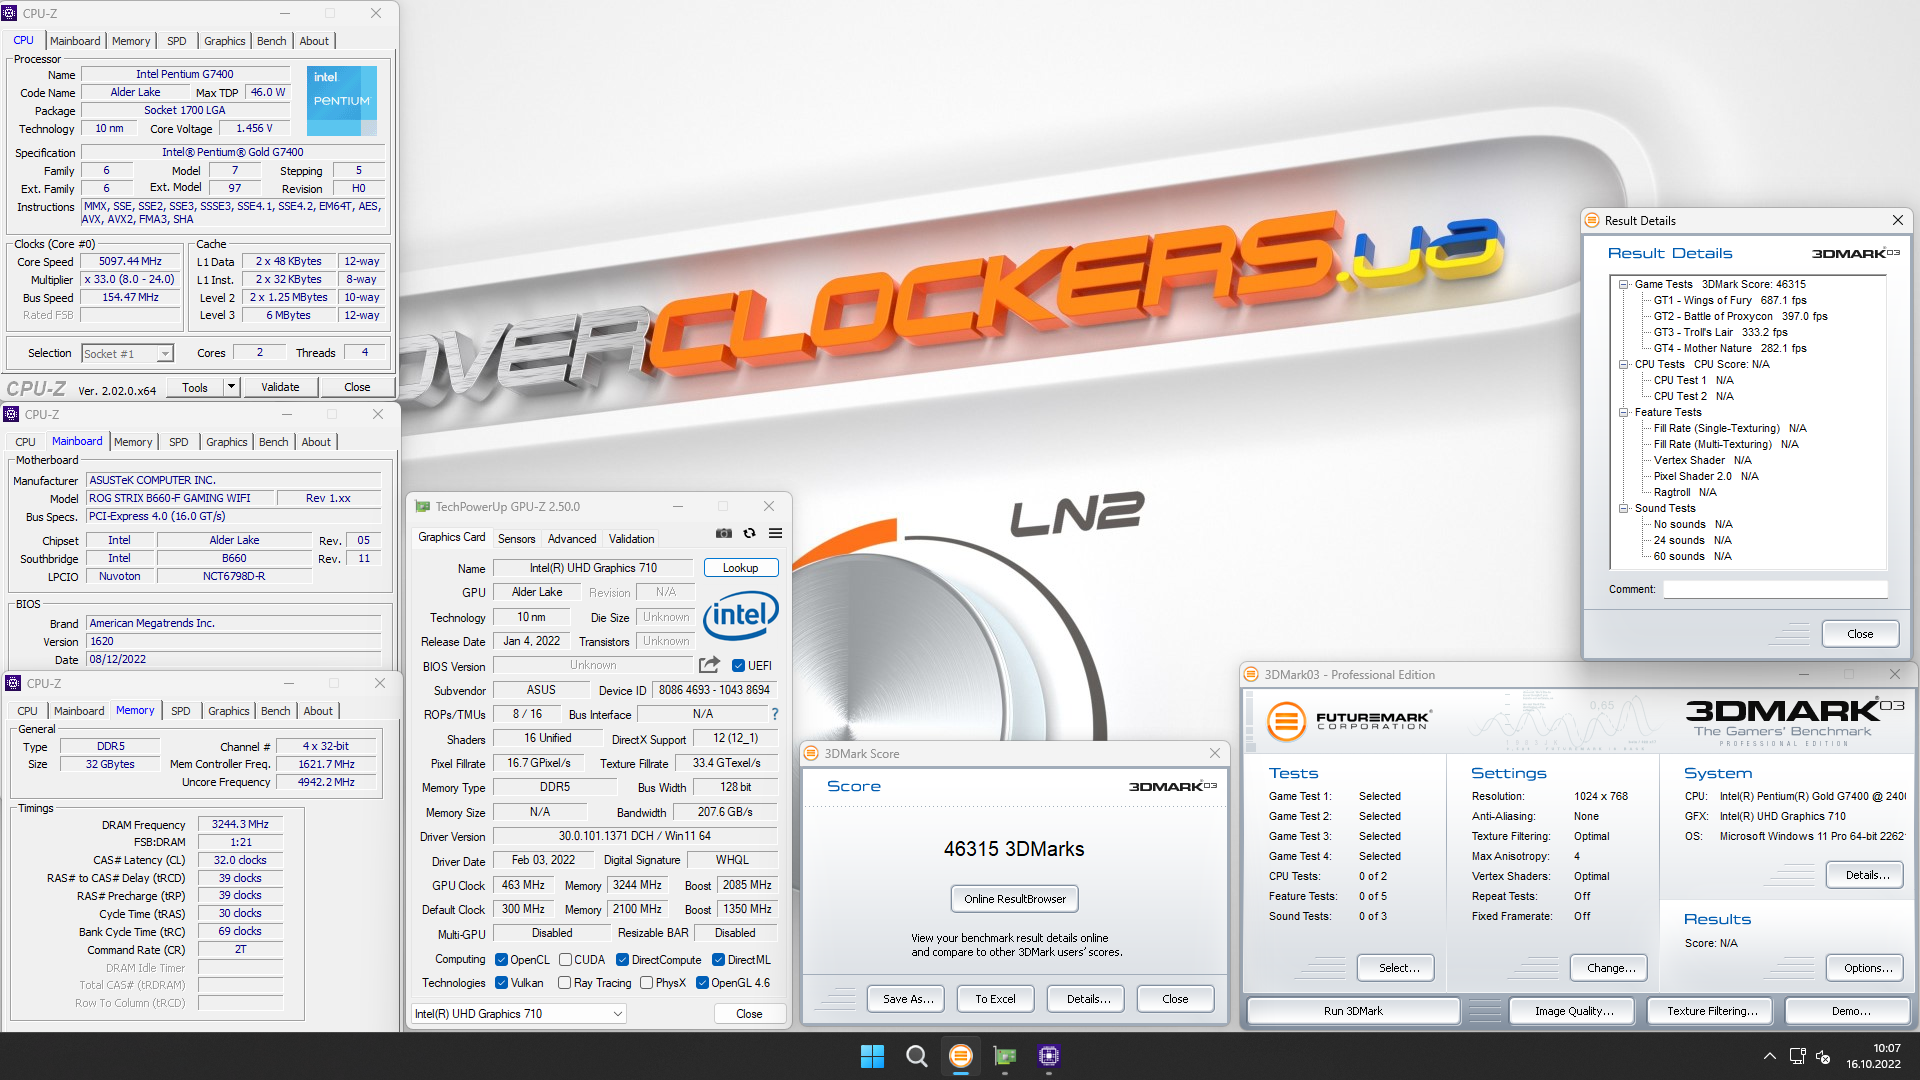Image resolution: width=1920 pixels, height=1080 pixels.
Task: Click the top CPU-Z window title icon
Action: [x=9, y=13]
